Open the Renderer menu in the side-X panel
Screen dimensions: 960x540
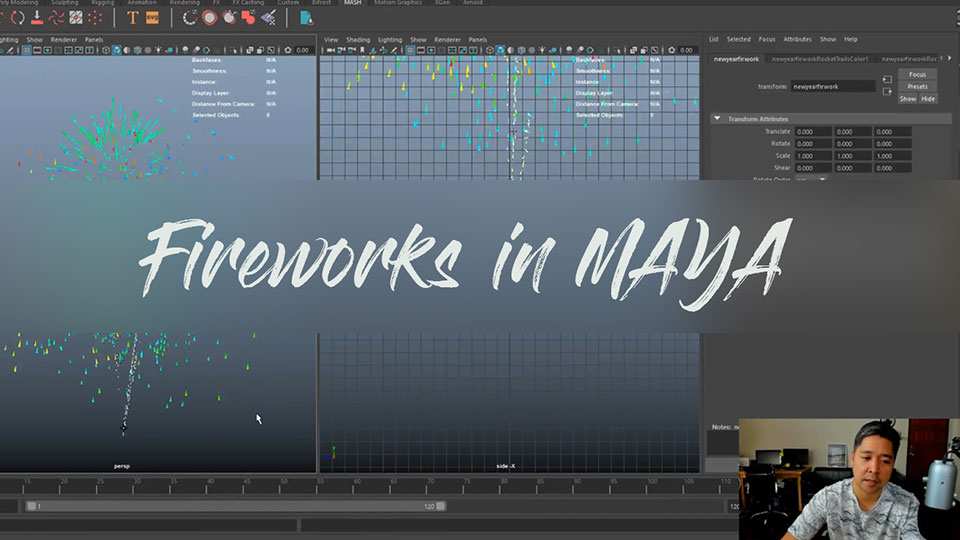pyautogui.click(x=448, y=39)
